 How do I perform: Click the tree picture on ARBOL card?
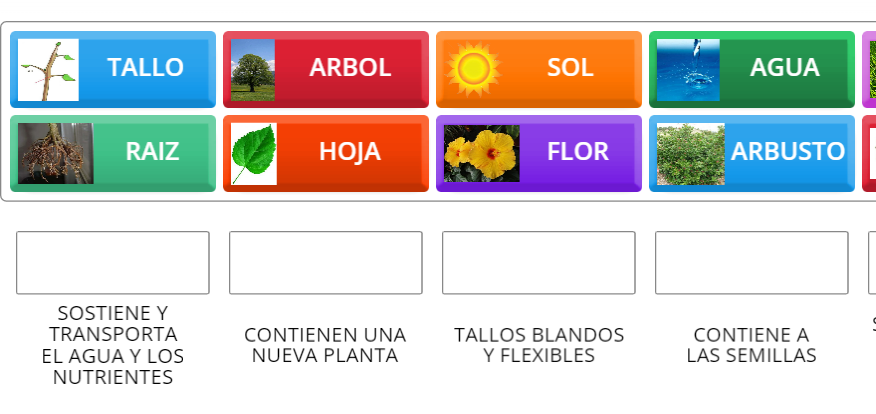pyautogui.click(x=253, y=69)
